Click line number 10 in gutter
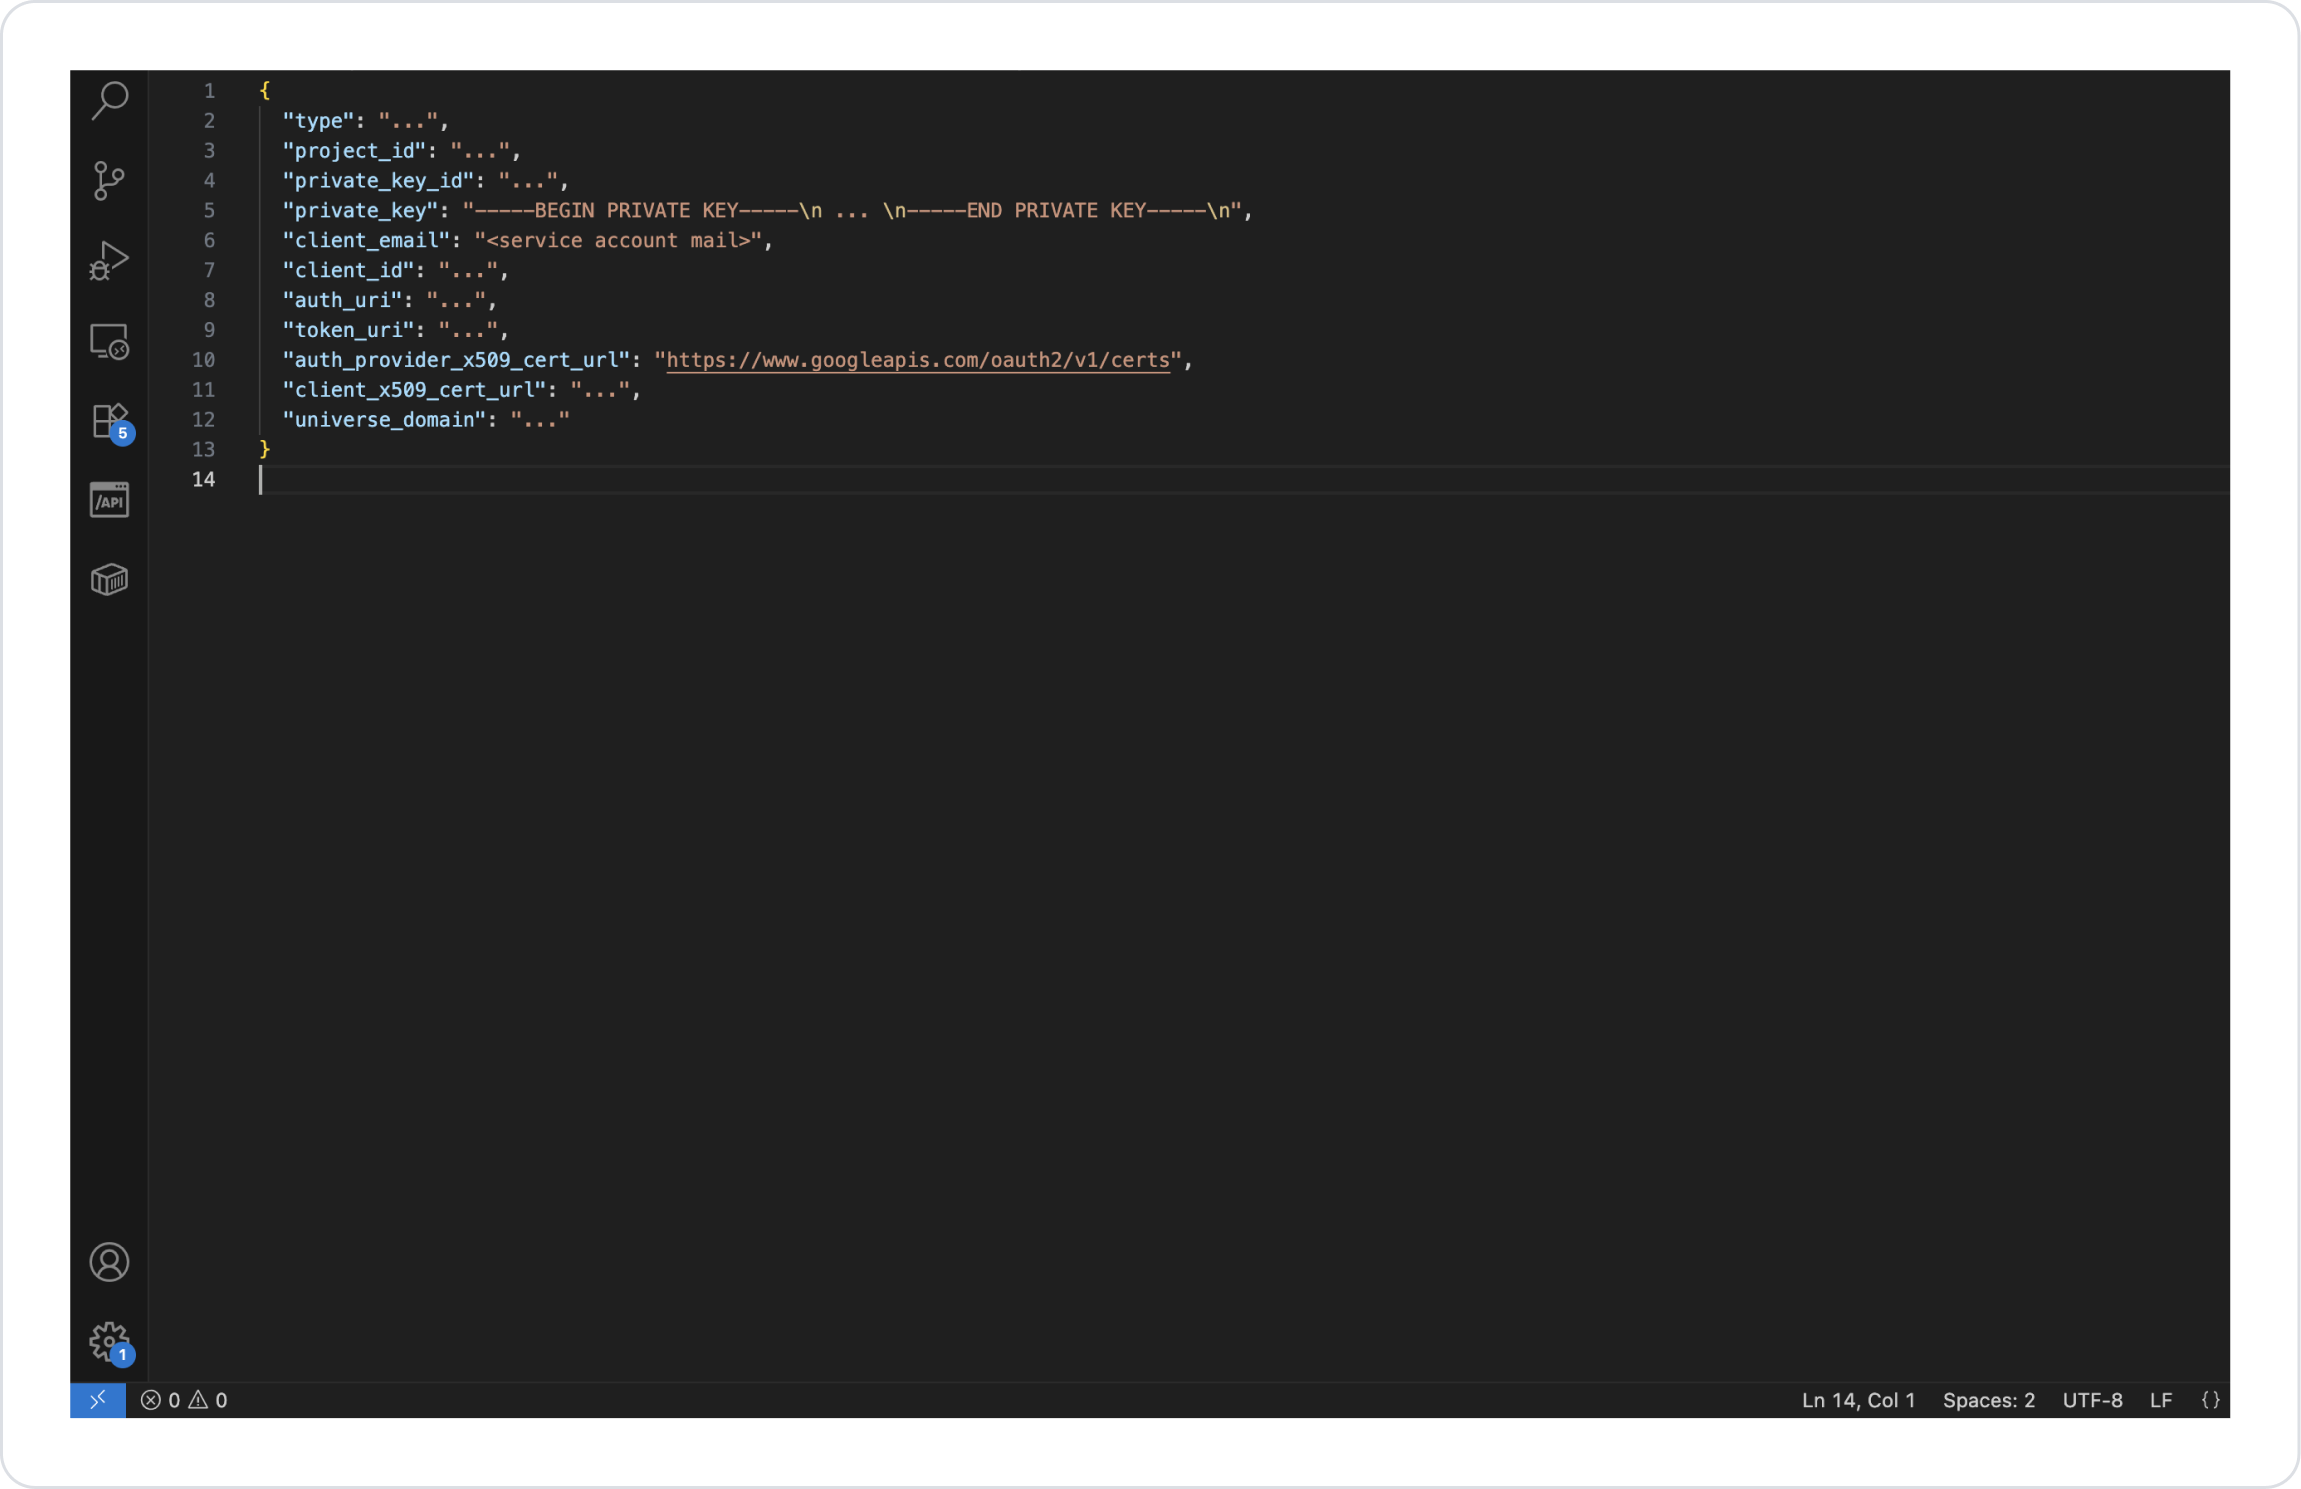This screenshot has height=1489, width=2301. coord(203,360)
